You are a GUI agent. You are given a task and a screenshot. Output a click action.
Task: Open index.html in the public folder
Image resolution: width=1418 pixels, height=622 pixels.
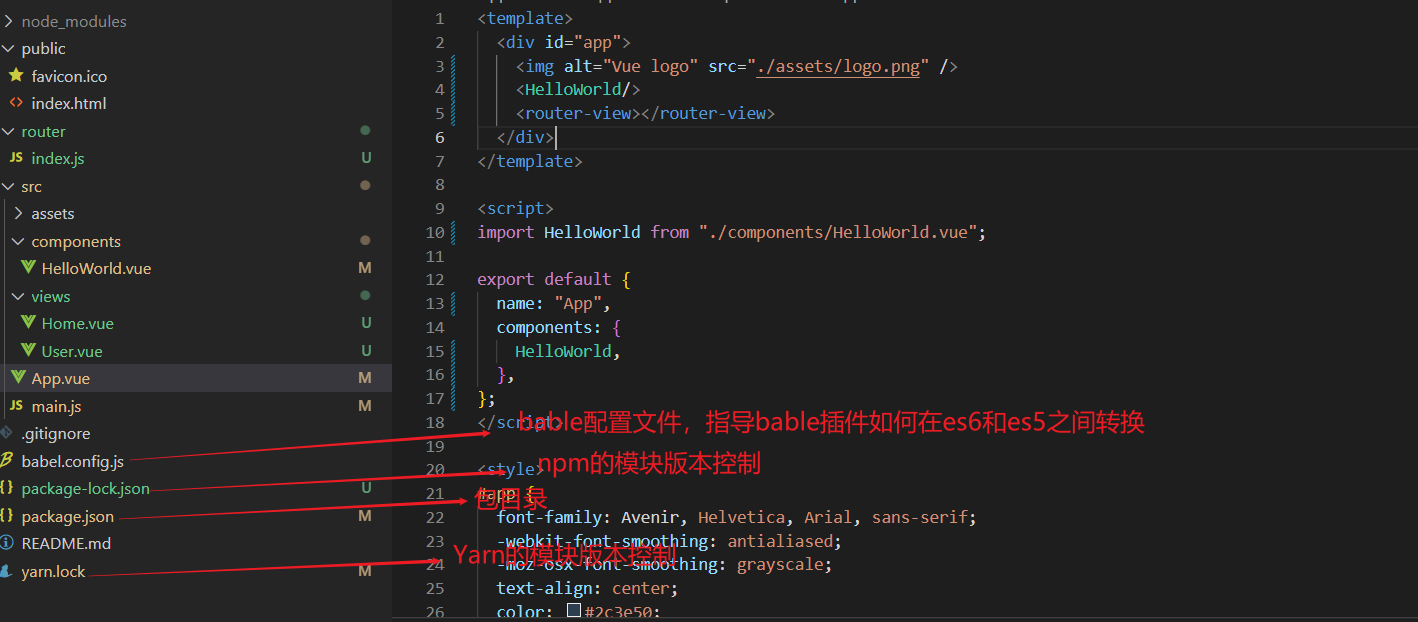point(68,103)
